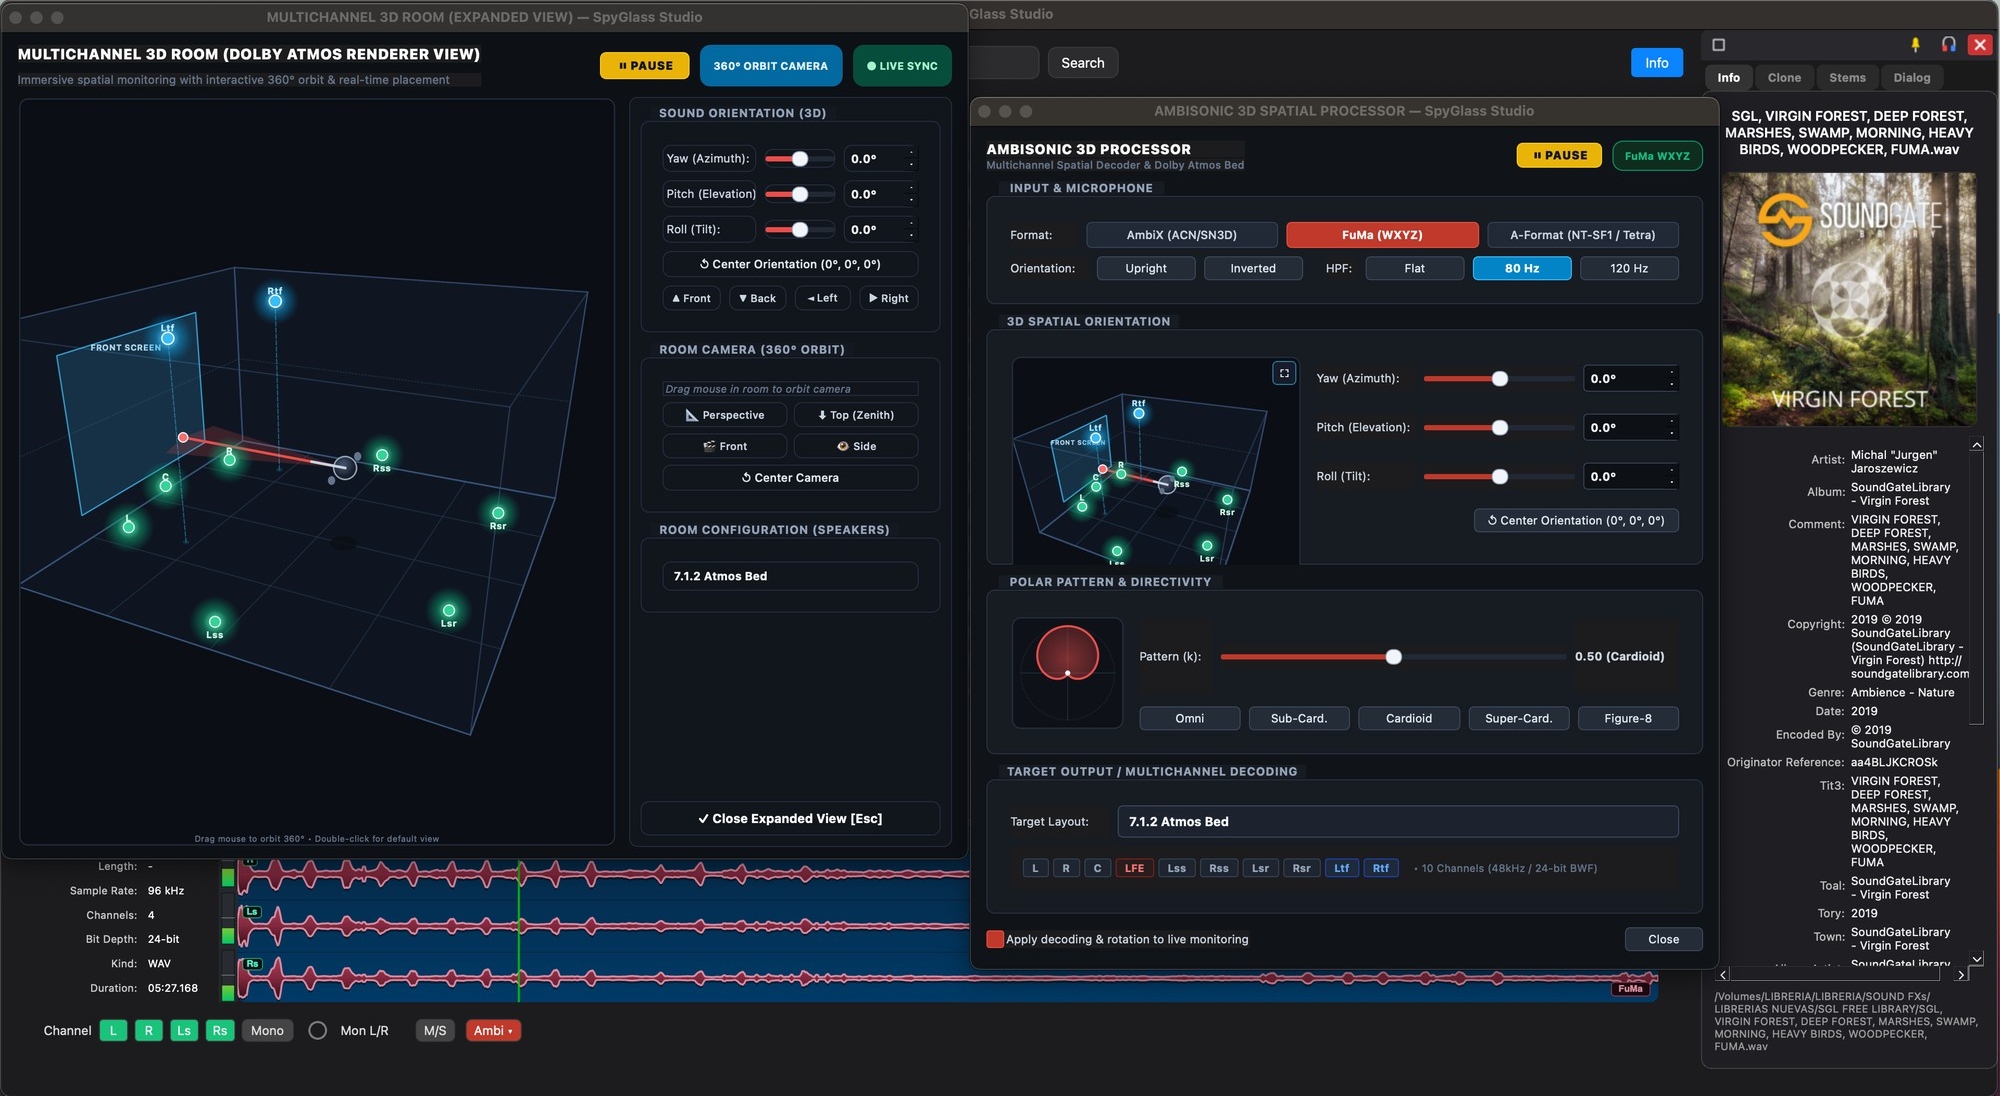This screenshot has height=1096, width=2000.
Task: Toggle the Mono monitoring button
Action: point(267,1030)
